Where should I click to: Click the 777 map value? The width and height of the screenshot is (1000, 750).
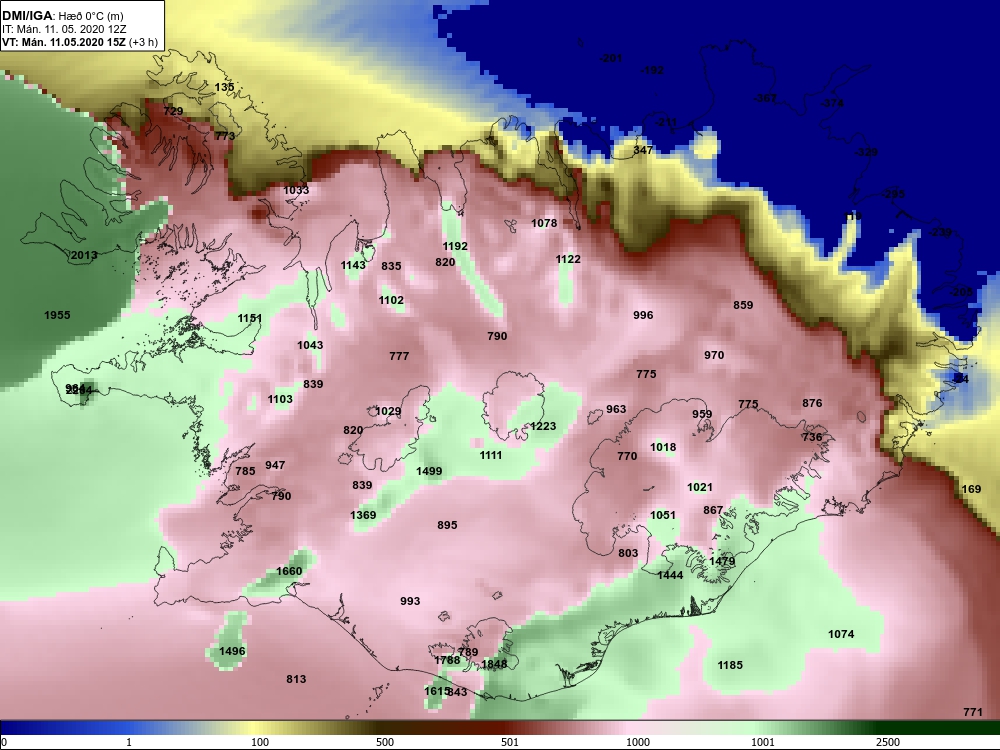[x=399, y=356]
